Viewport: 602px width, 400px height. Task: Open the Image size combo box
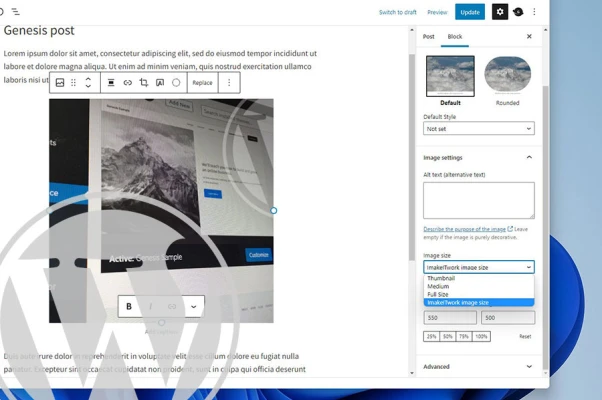[479, 267]
